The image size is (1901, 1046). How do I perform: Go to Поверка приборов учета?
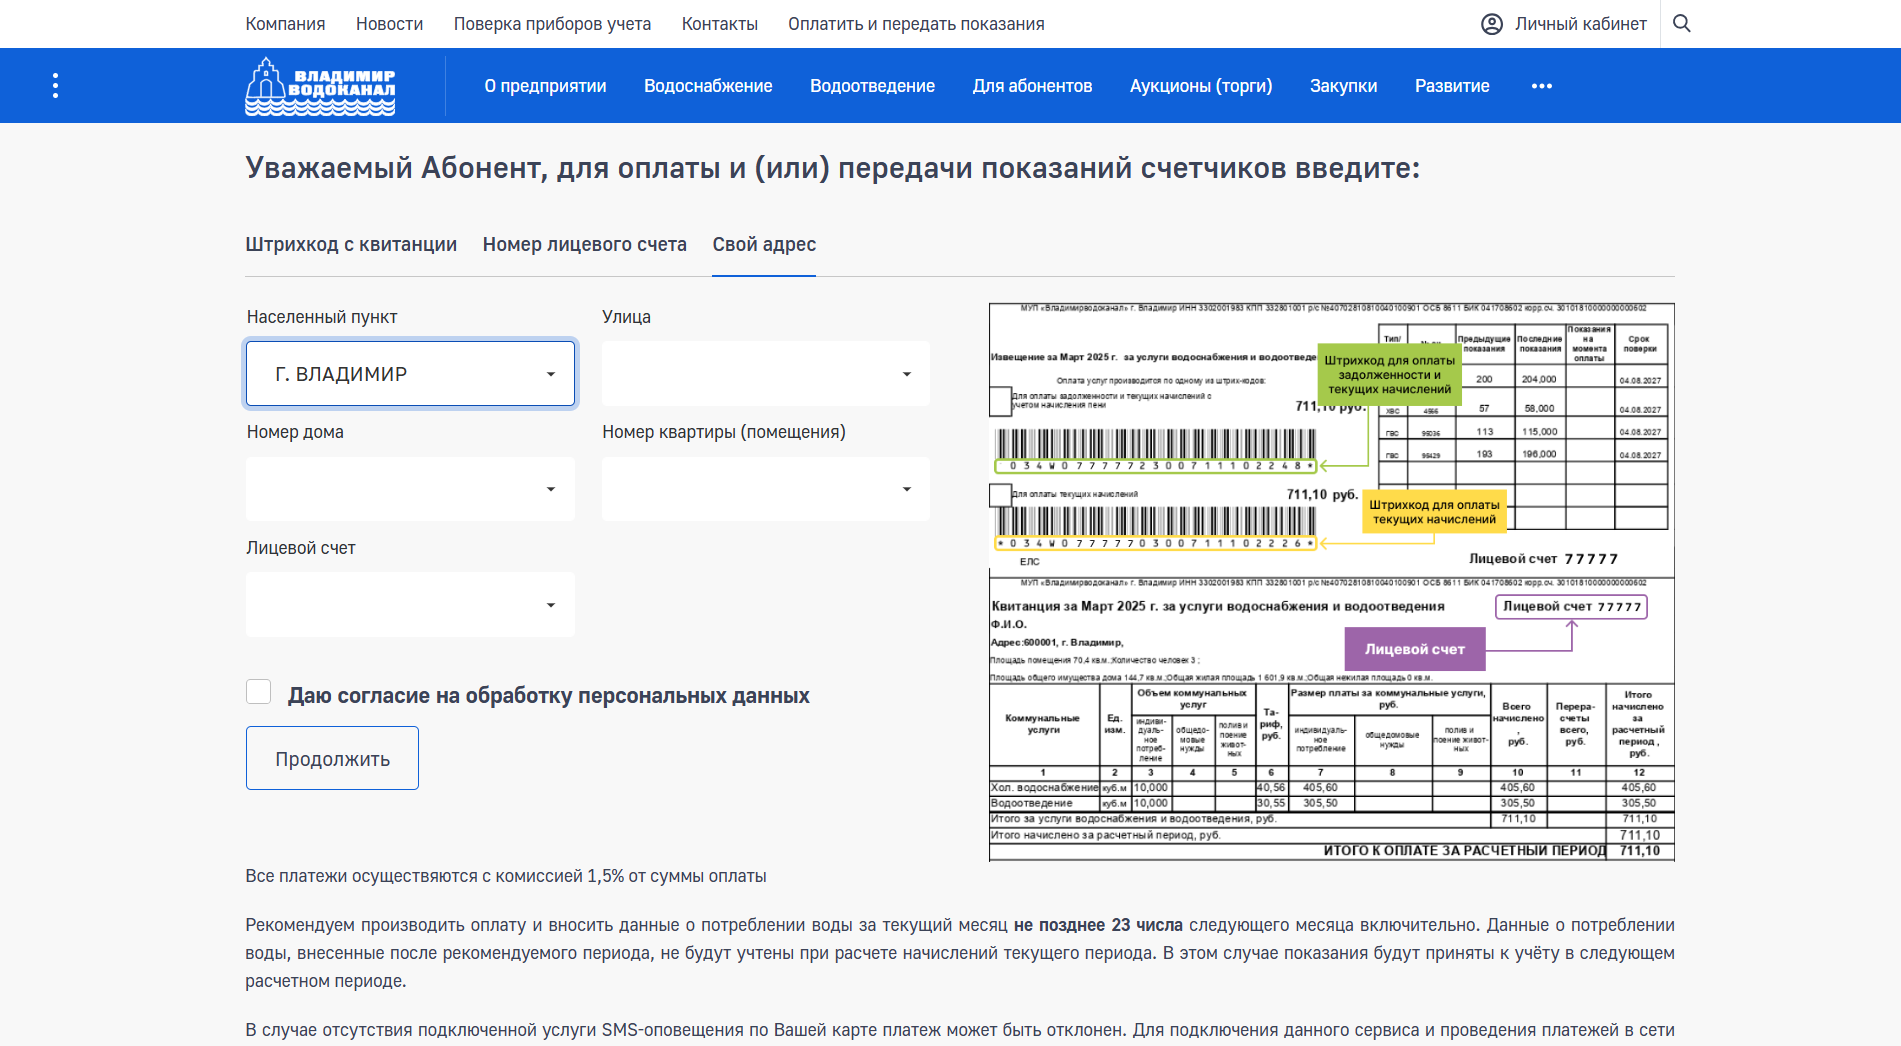552,24
